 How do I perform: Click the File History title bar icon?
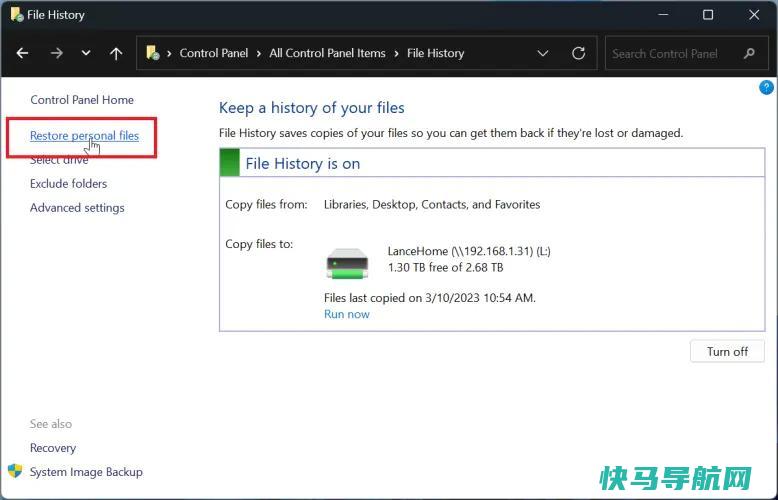pos(16,14)
